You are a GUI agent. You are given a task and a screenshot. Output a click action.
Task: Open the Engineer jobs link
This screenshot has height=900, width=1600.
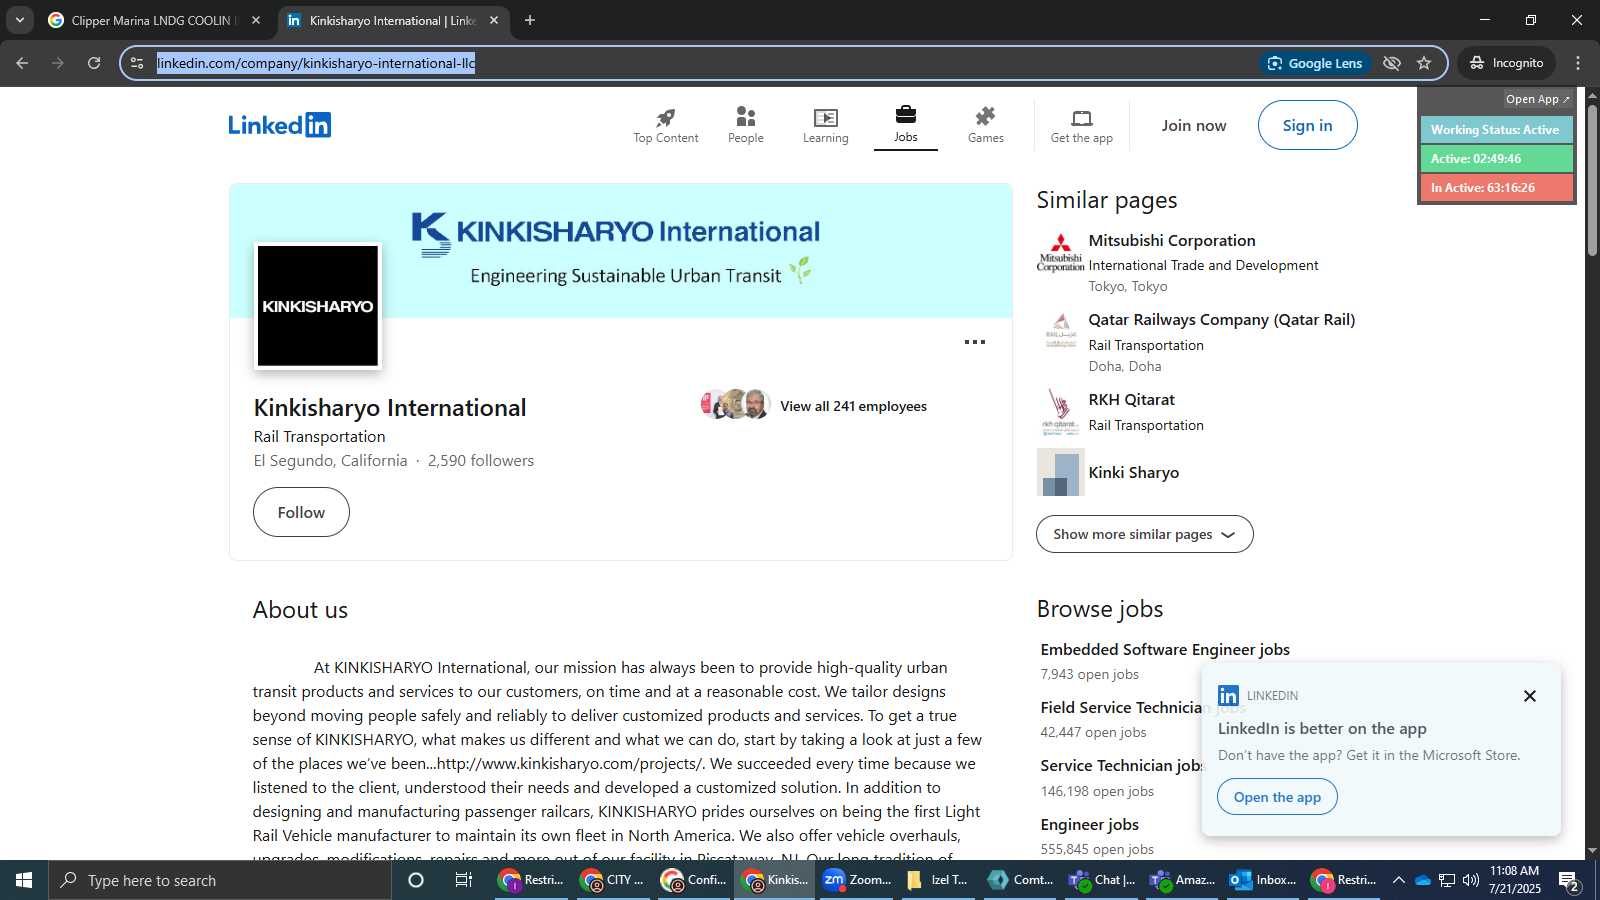pyautogui.click(x=1089, y=824)
